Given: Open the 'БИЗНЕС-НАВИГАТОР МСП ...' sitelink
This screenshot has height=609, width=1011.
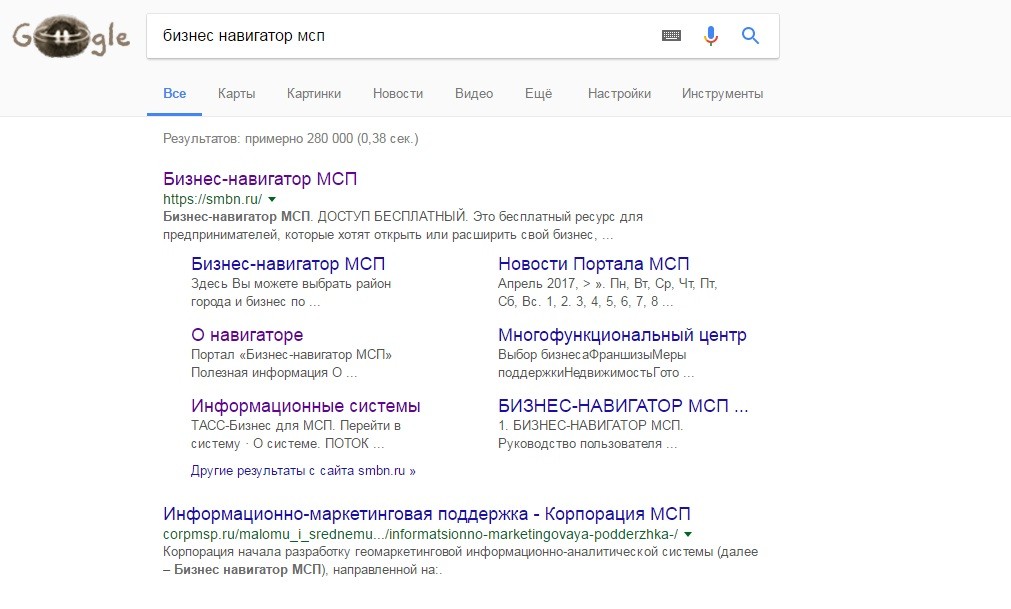Looking at the screenshot, I should 623,405.
